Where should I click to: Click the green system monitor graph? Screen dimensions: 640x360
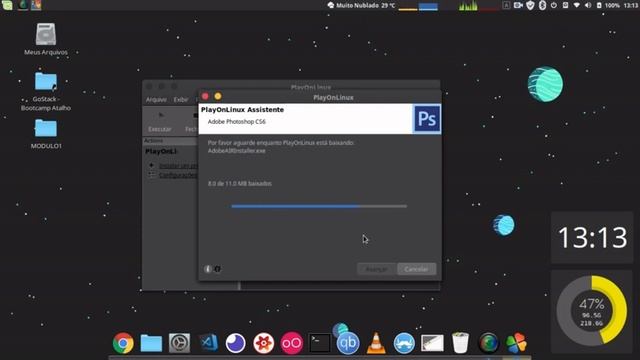(468, 5)
